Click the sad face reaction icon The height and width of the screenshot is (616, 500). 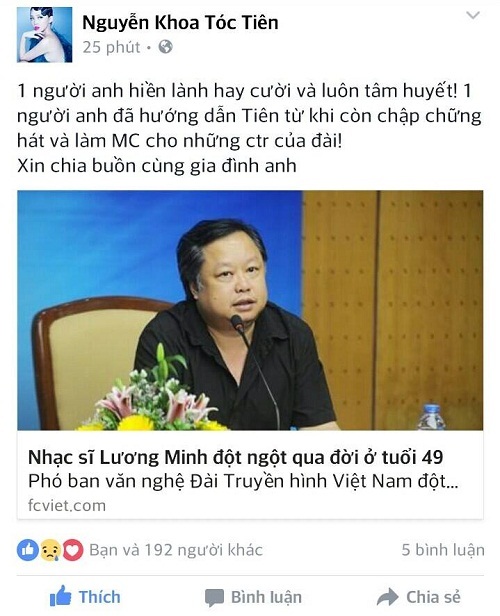pos(50,550)
